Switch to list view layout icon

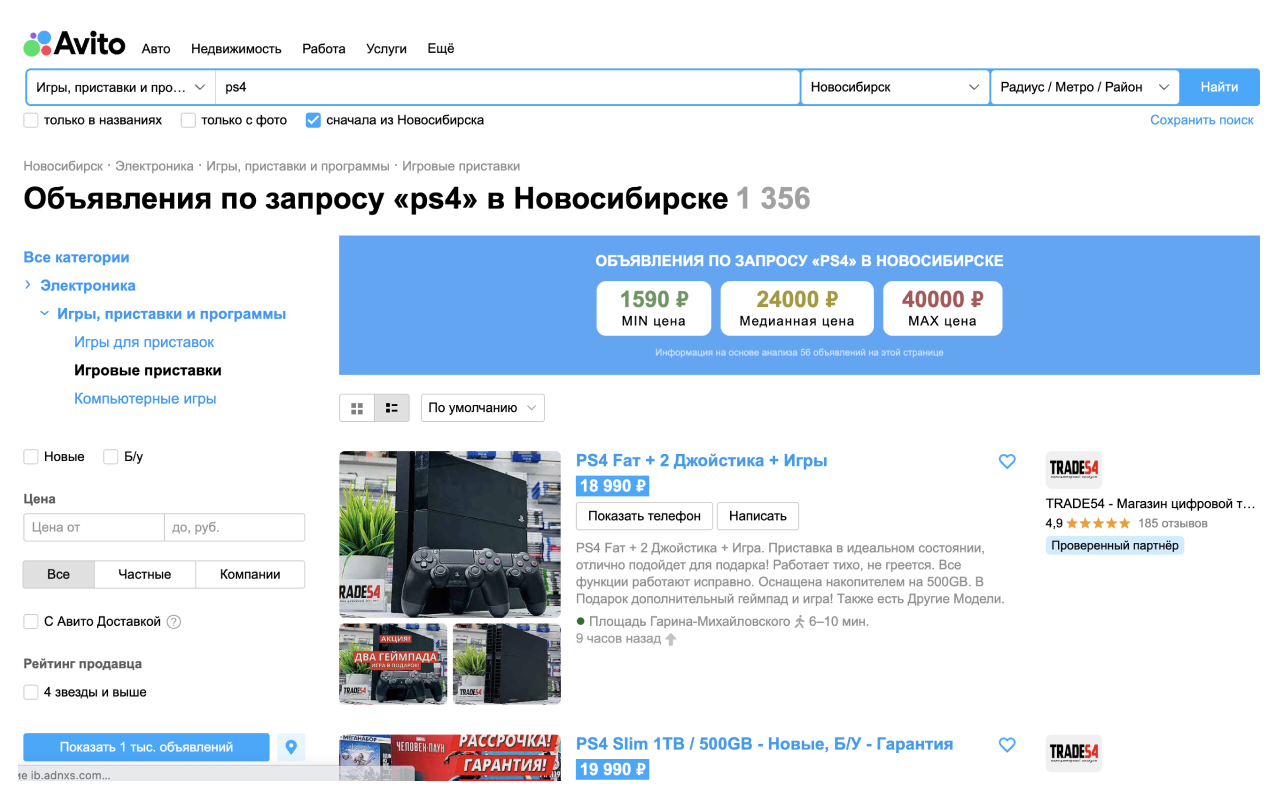392,408
